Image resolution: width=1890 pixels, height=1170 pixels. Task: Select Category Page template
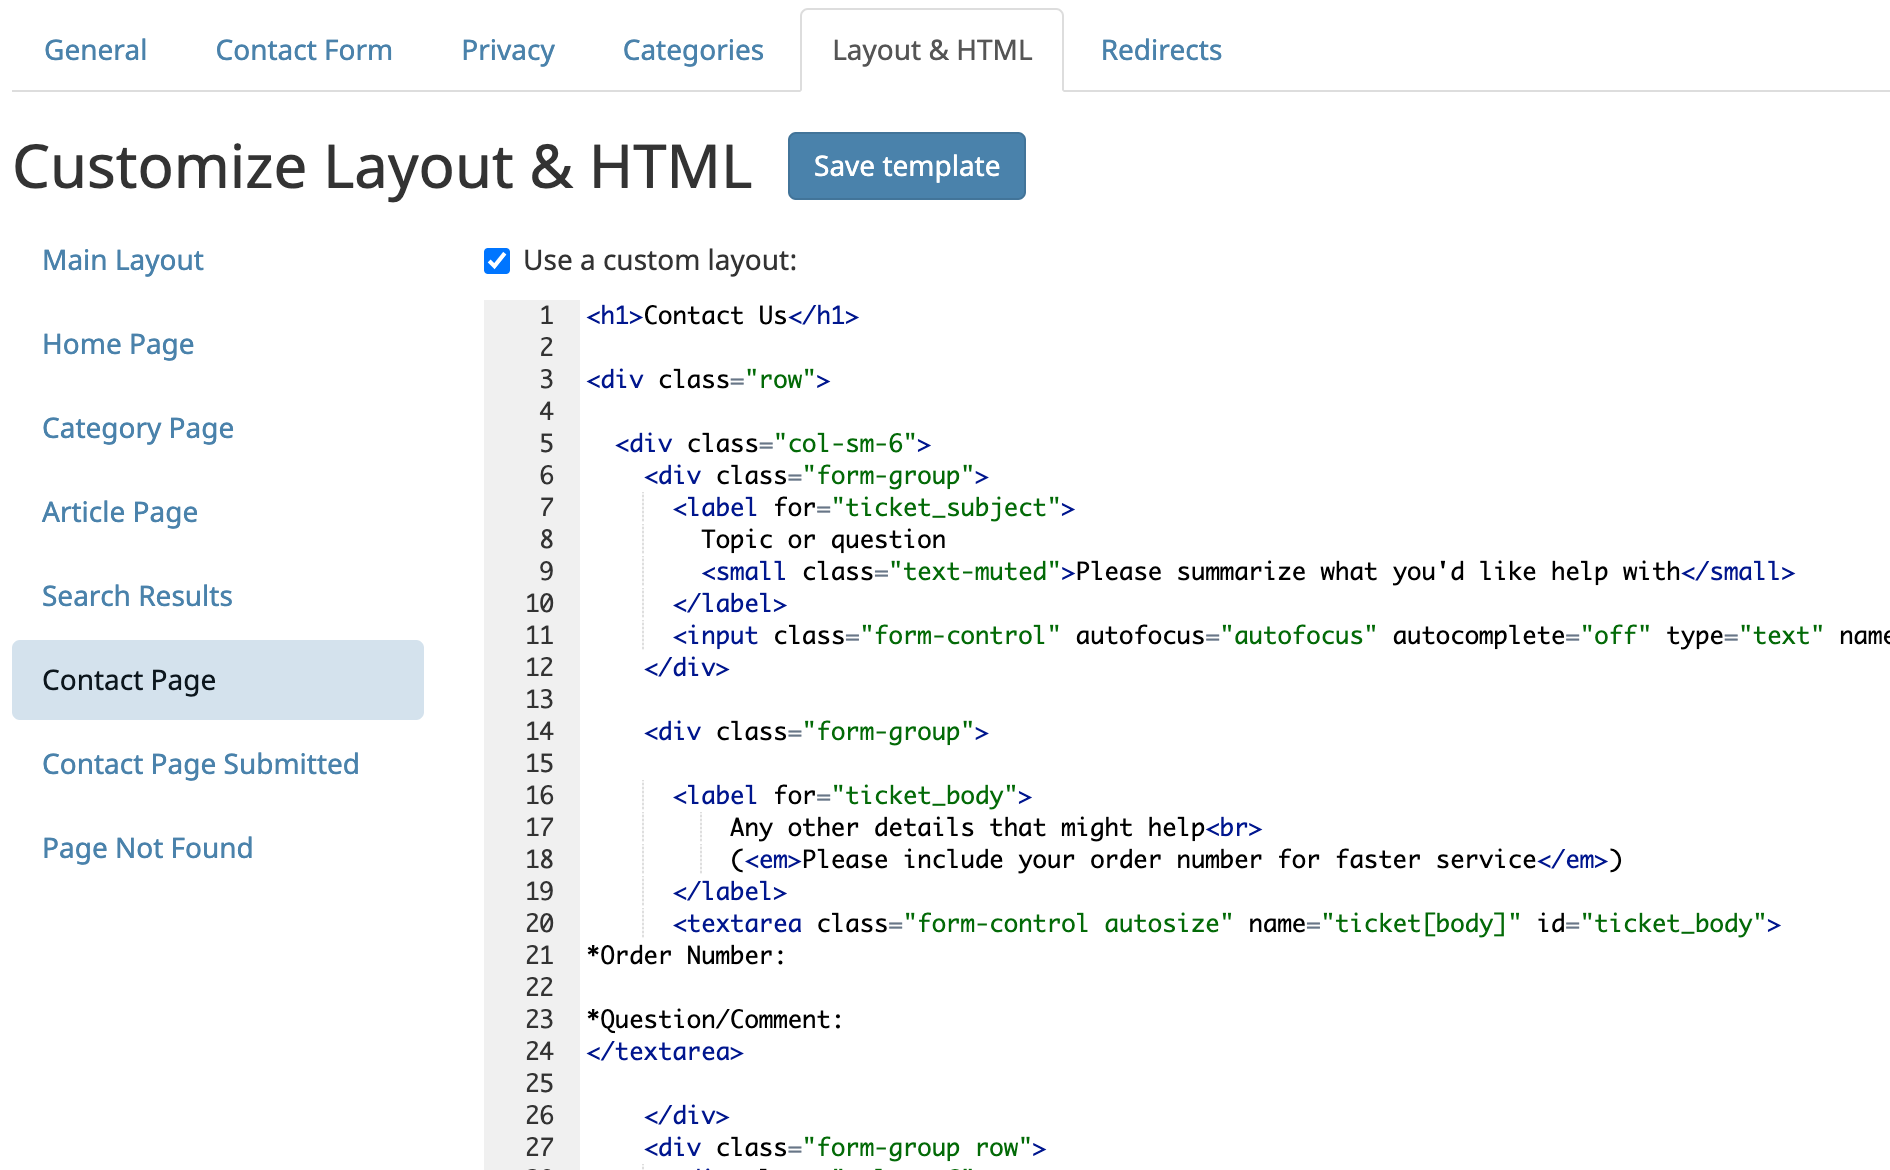coord(138,428)
